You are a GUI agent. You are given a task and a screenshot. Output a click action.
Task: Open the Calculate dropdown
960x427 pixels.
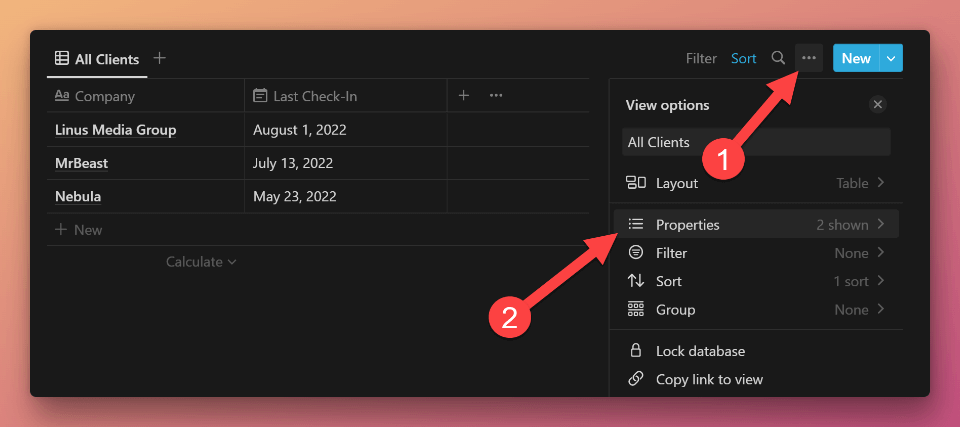coord(201,262)
